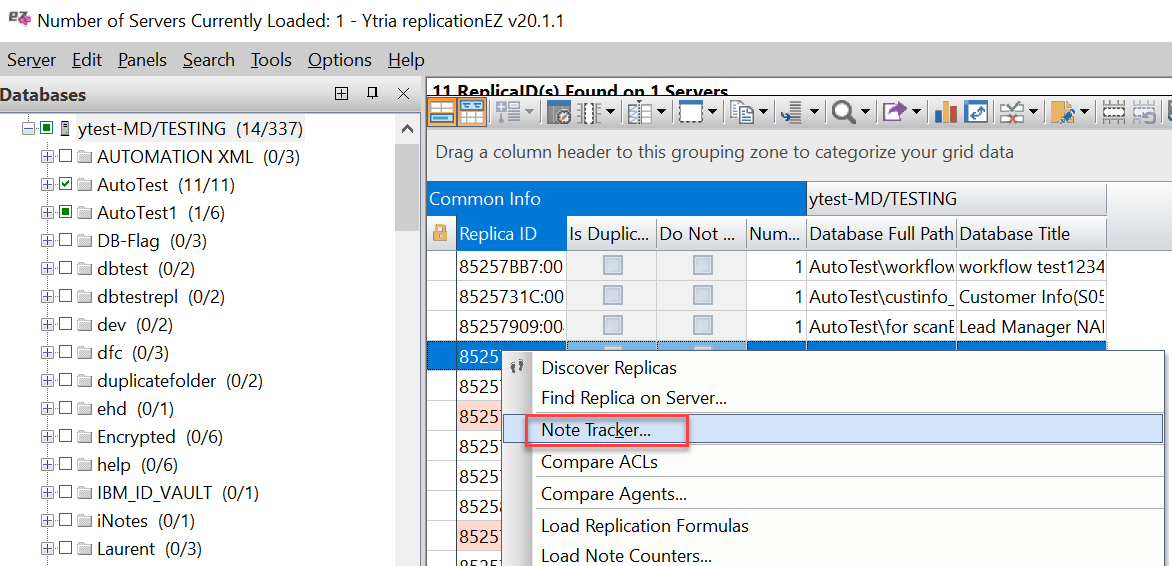Click the purple export arrow icon

[x=895, y=112]
